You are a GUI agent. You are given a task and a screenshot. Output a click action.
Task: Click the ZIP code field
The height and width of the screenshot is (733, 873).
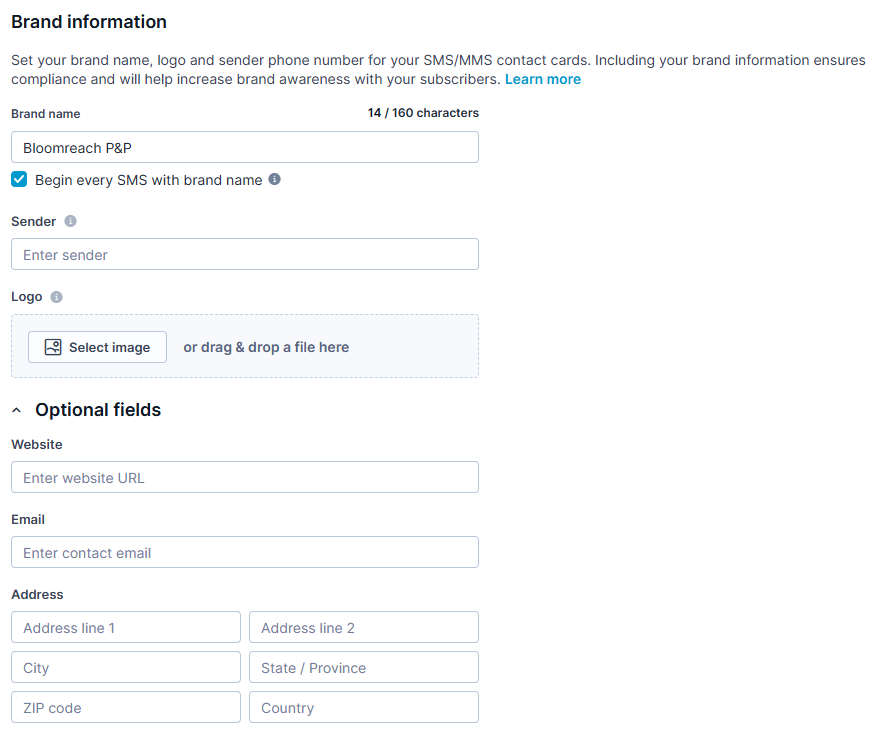coord(126,707)
